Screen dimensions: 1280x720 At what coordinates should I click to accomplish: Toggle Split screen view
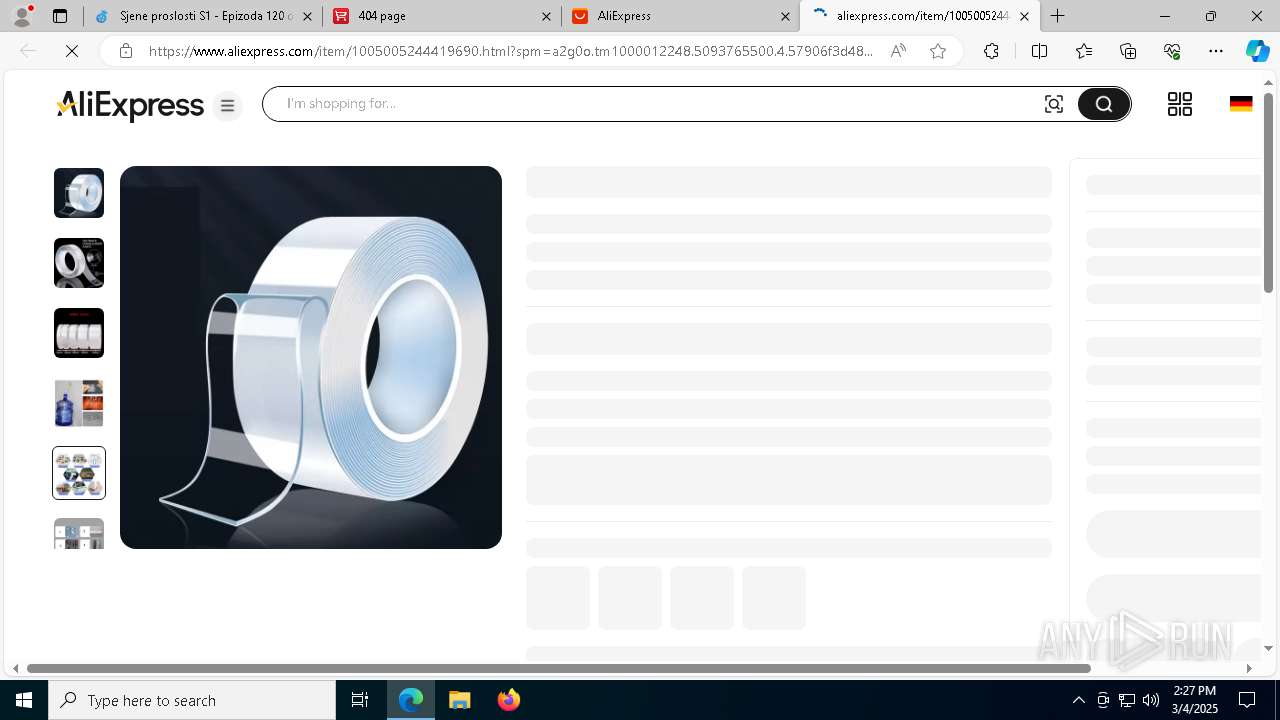[1039, 51]
